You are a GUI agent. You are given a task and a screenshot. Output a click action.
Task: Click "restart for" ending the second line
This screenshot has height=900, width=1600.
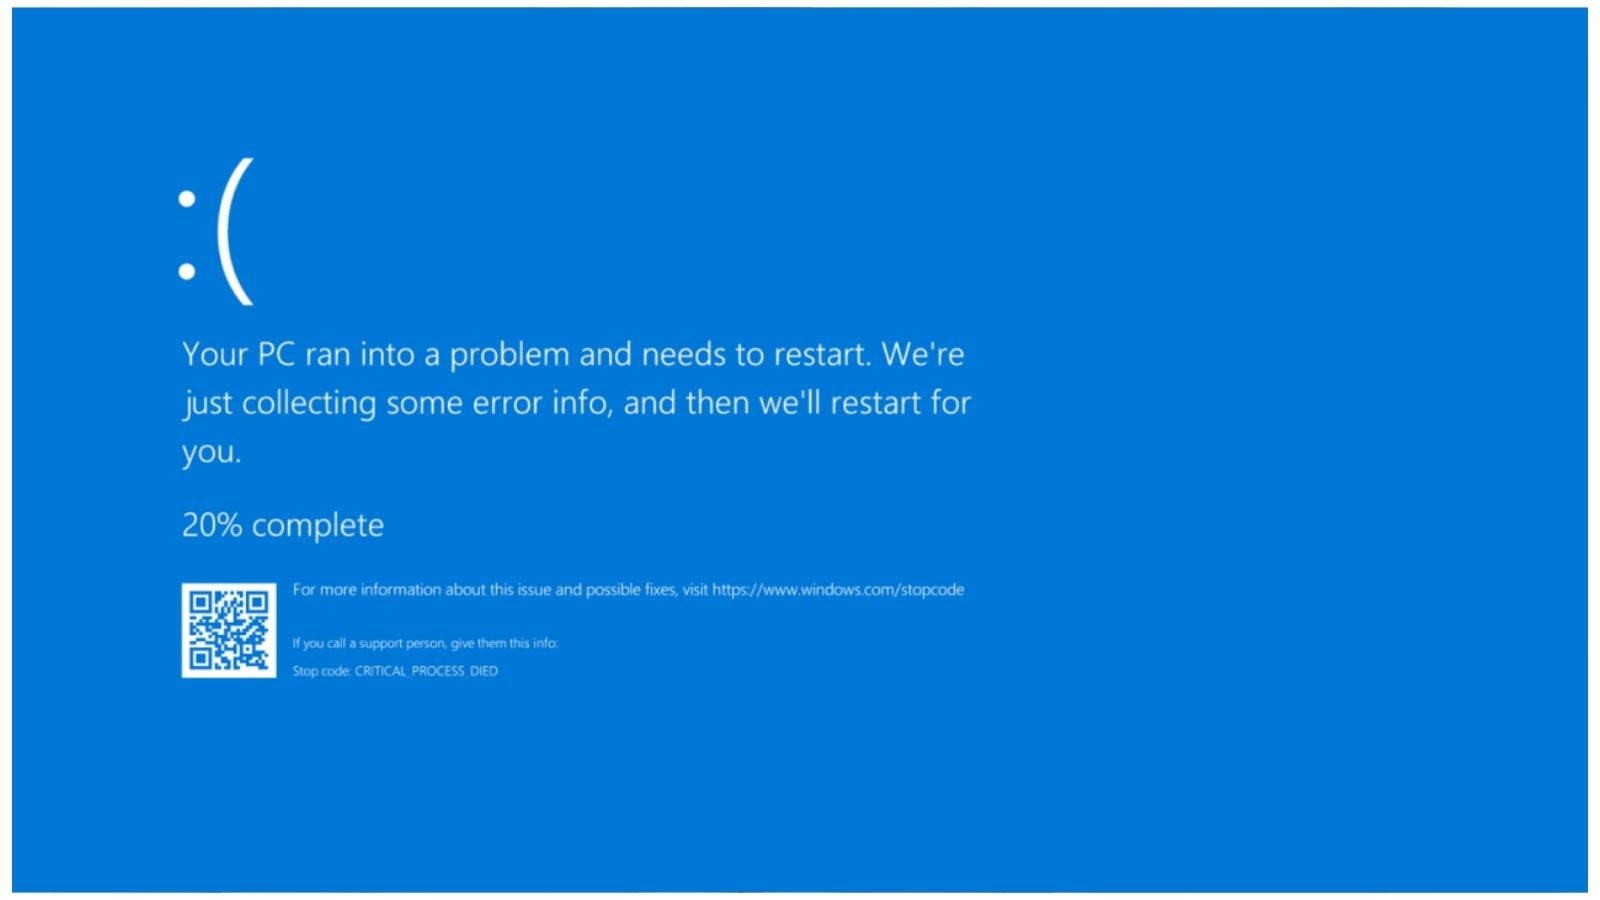tap(901, 403)
